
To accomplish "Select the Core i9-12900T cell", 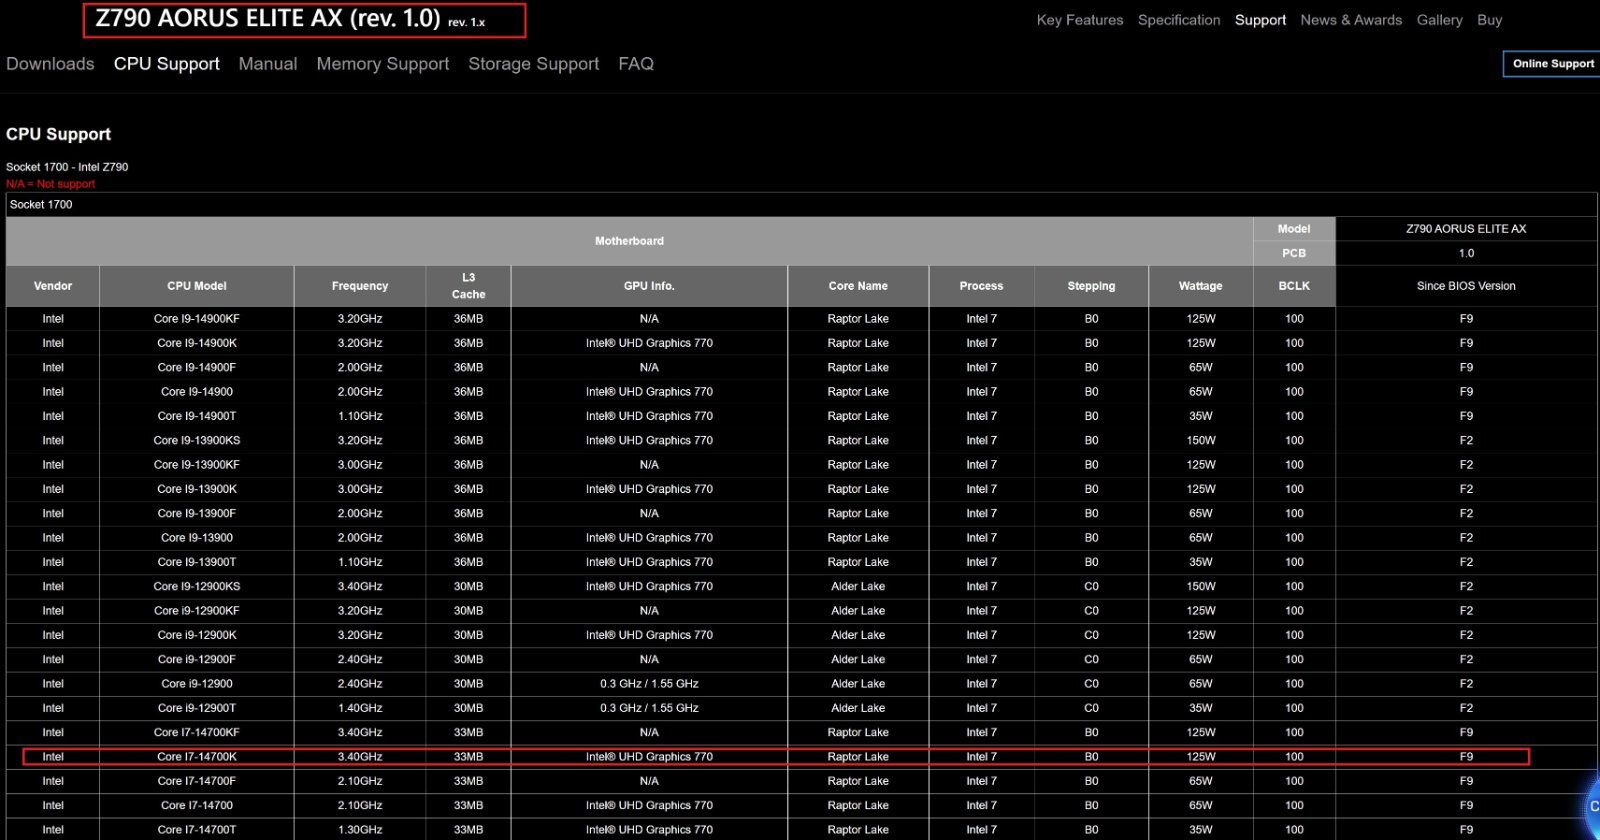I will [x=197, y=708].
